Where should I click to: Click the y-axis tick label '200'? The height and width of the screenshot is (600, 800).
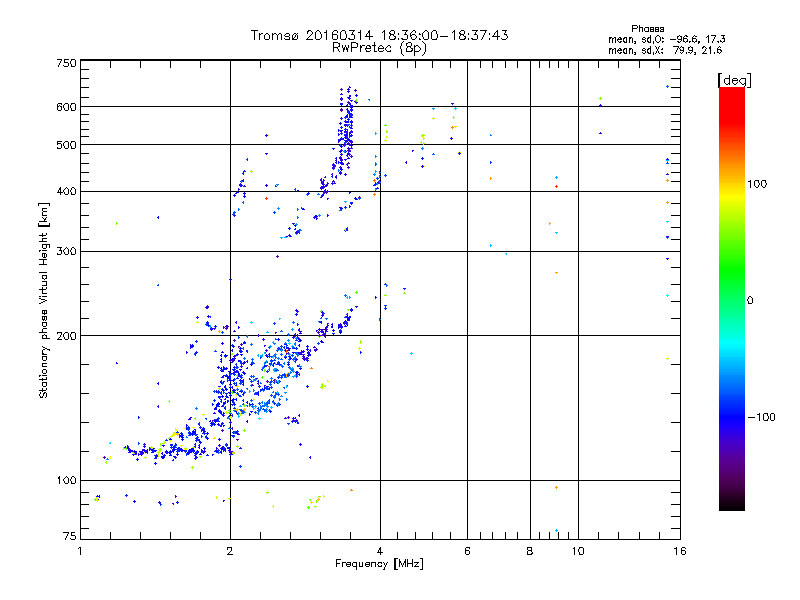tap(66, 336)
